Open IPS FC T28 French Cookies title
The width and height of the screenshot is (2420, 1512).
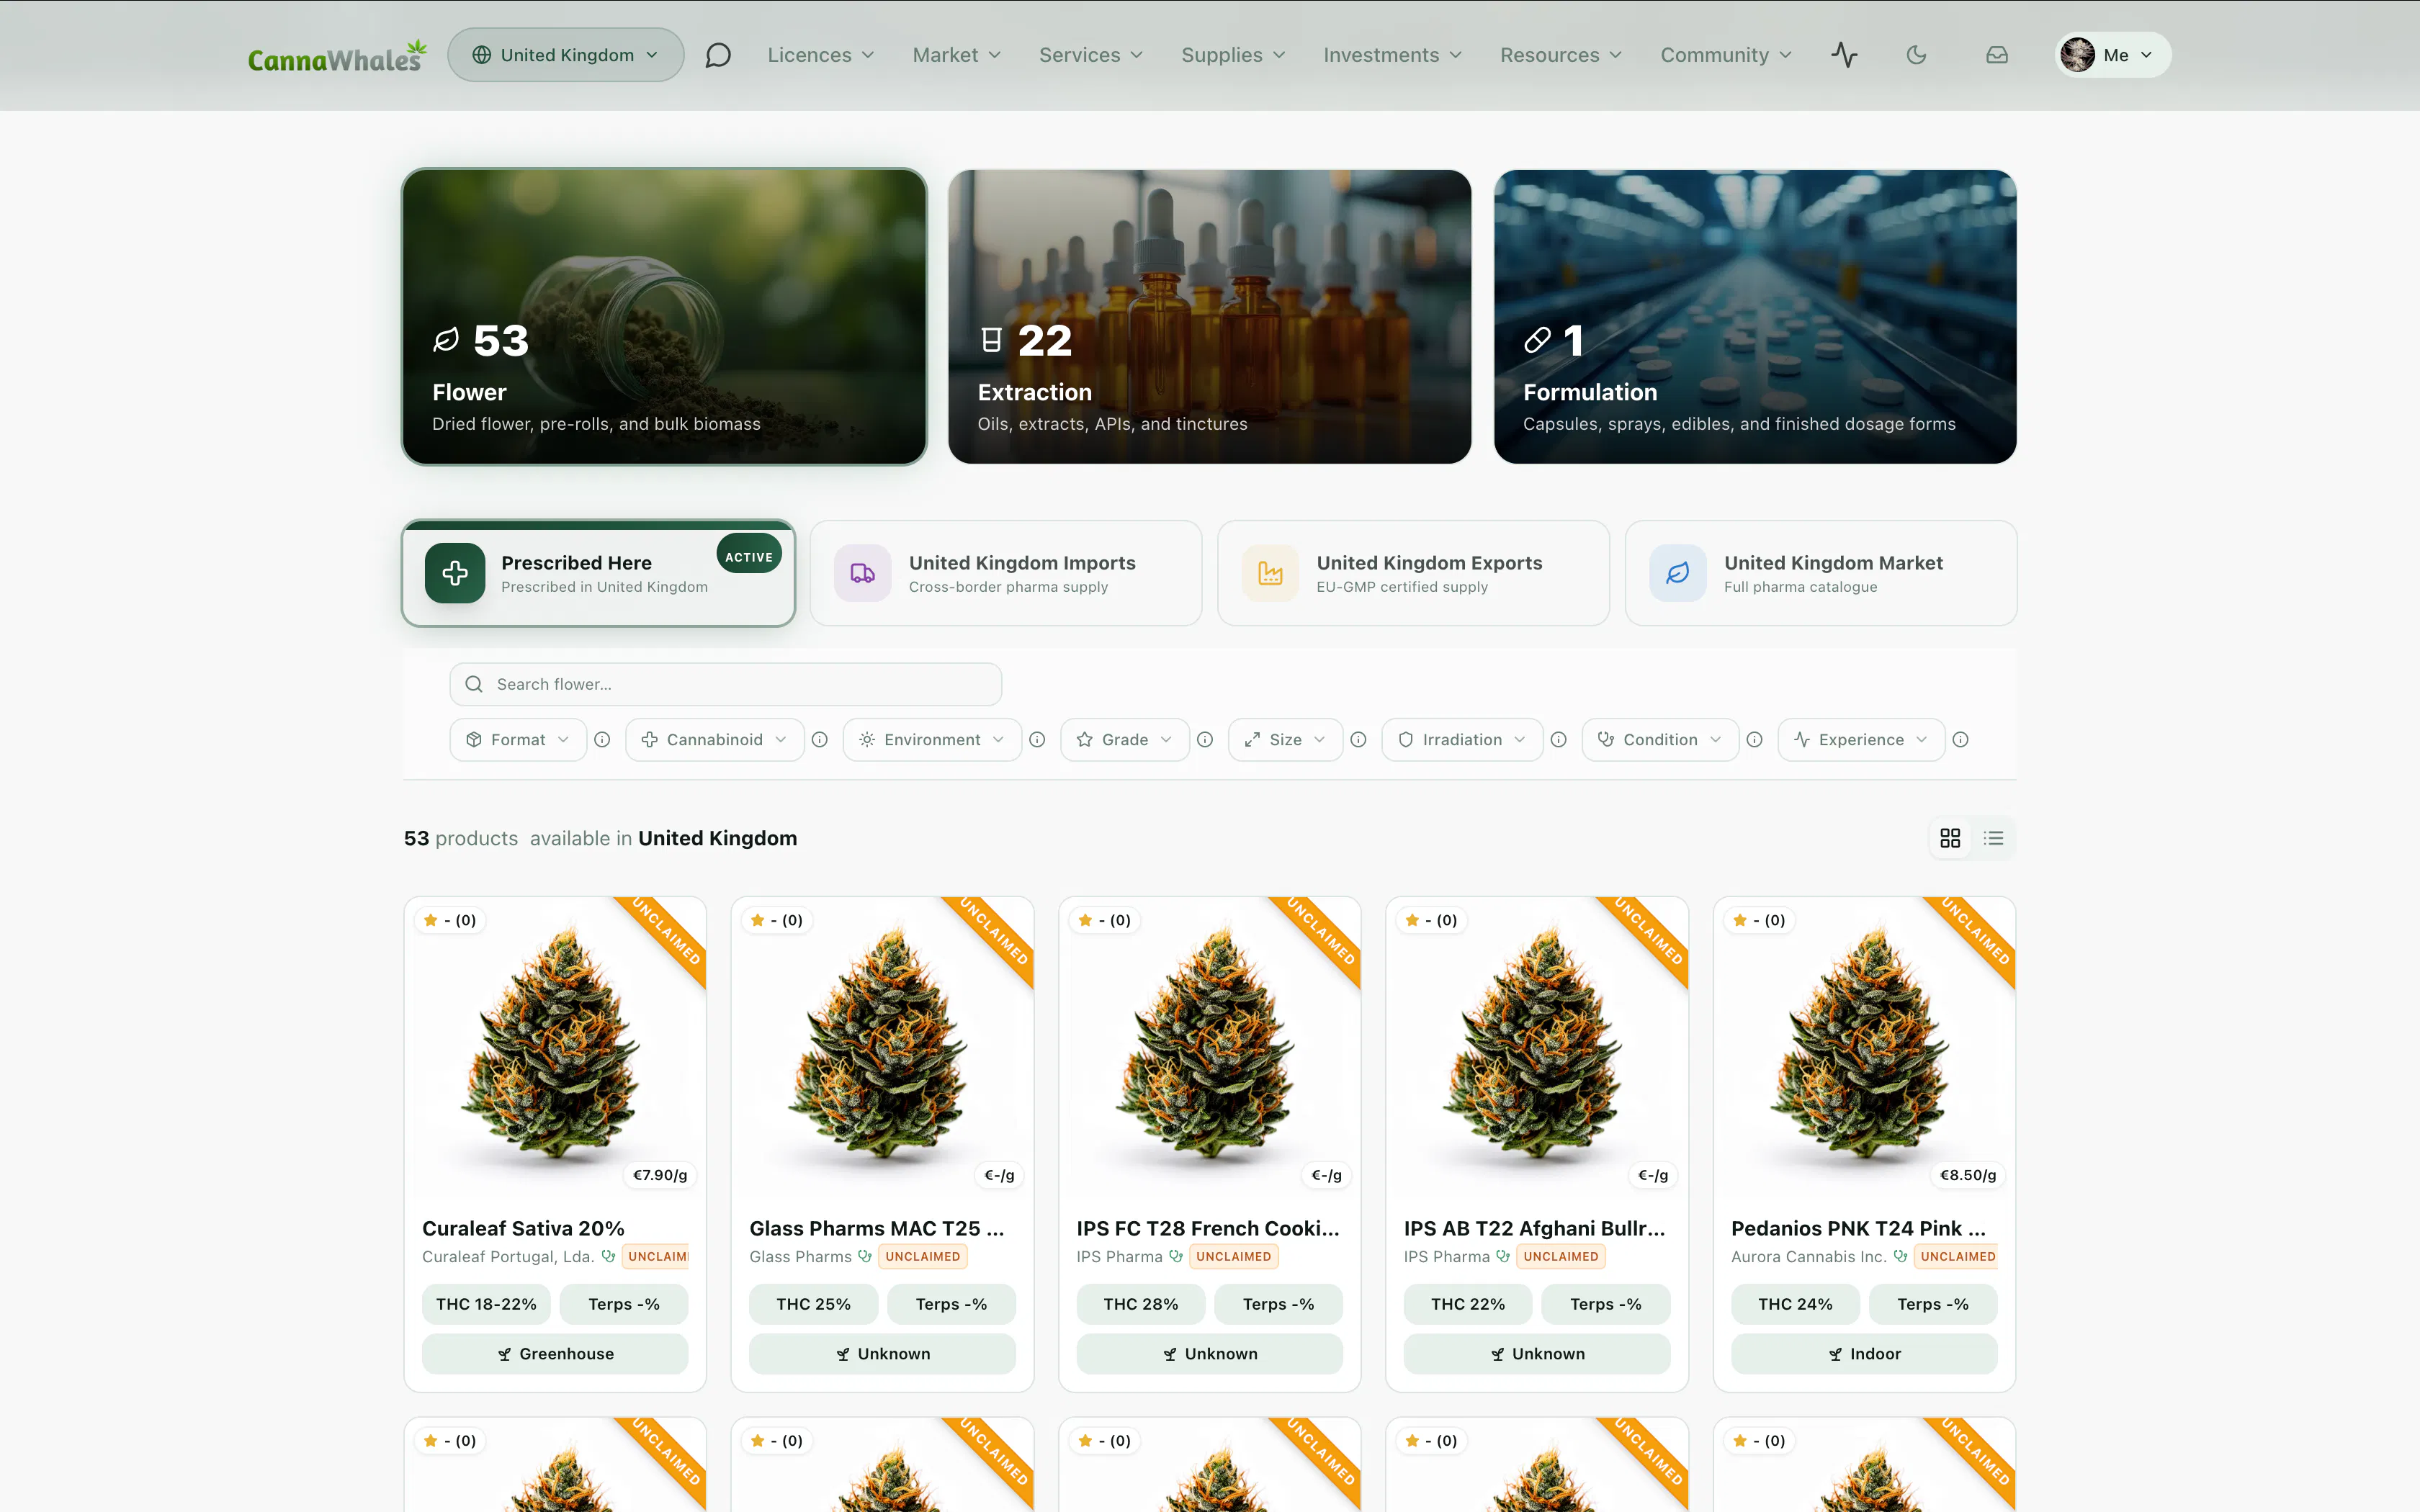[1208, 1228]
